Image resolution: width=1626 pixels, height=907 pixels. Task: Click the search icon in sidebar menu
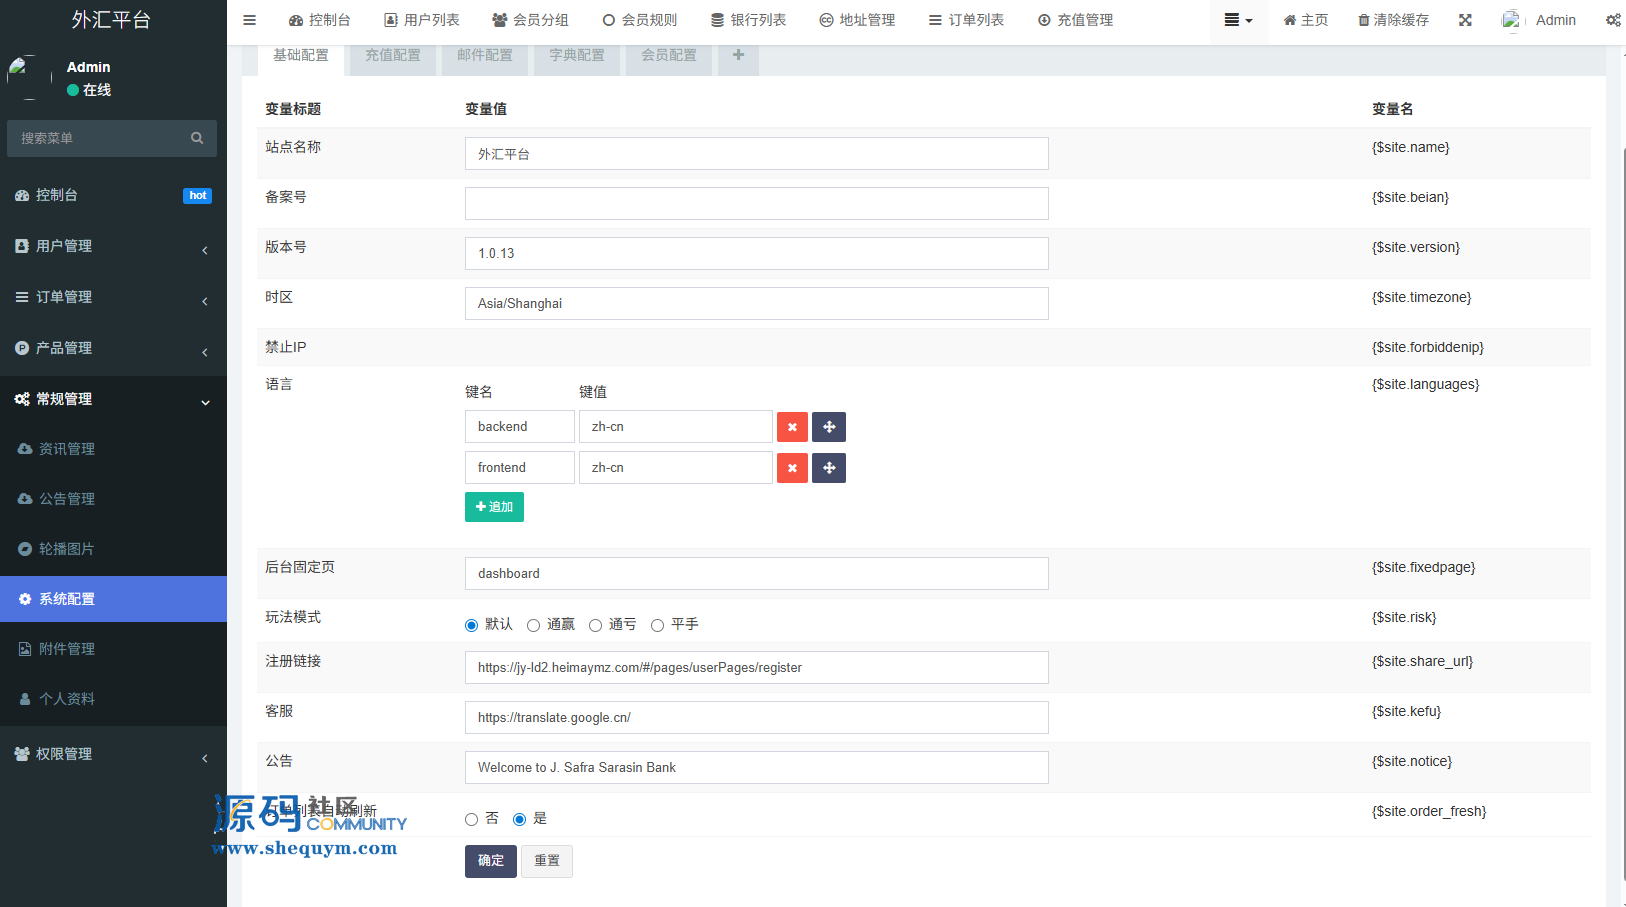point(197,138)
